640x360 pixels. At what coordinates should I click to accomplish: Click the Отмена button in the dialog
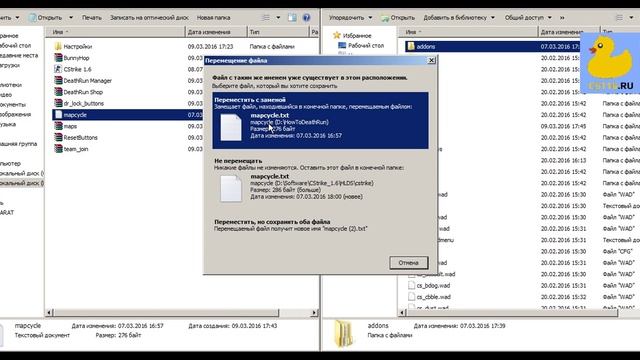tap(409, 263)
